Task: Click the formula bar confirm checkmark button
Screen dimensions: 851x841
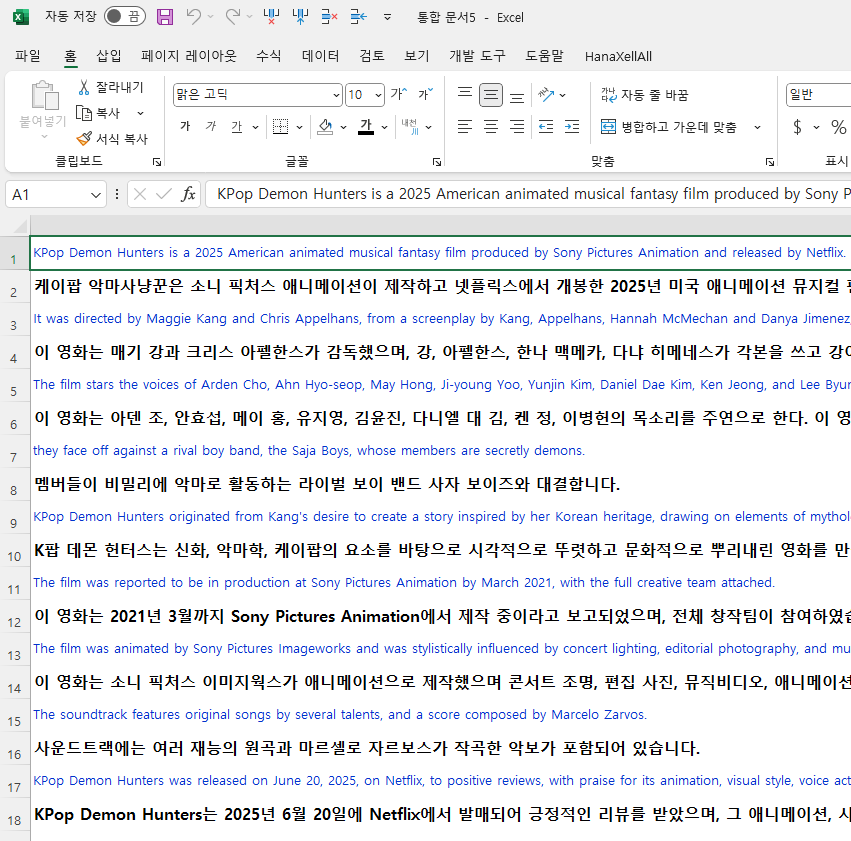Action: coord(163,194)
